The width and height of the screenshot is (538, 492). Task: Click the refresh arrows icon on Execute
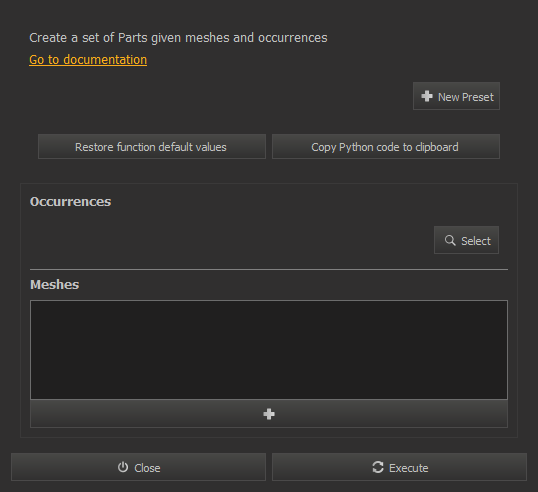click(x=378, y=467)
